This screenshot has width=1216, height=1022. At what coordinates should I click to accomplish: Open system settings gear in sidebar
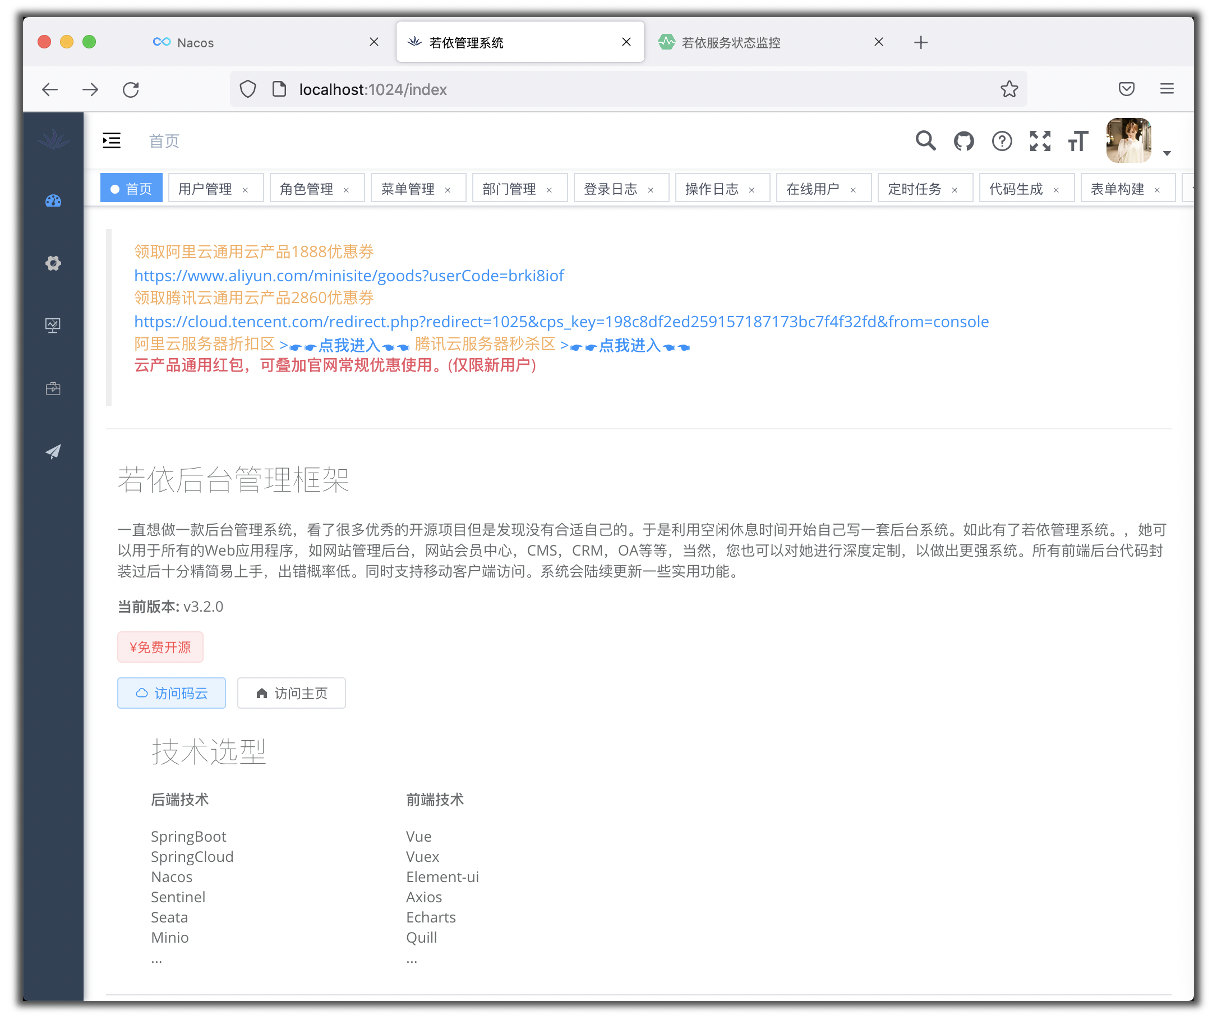(x=53, y=263)
